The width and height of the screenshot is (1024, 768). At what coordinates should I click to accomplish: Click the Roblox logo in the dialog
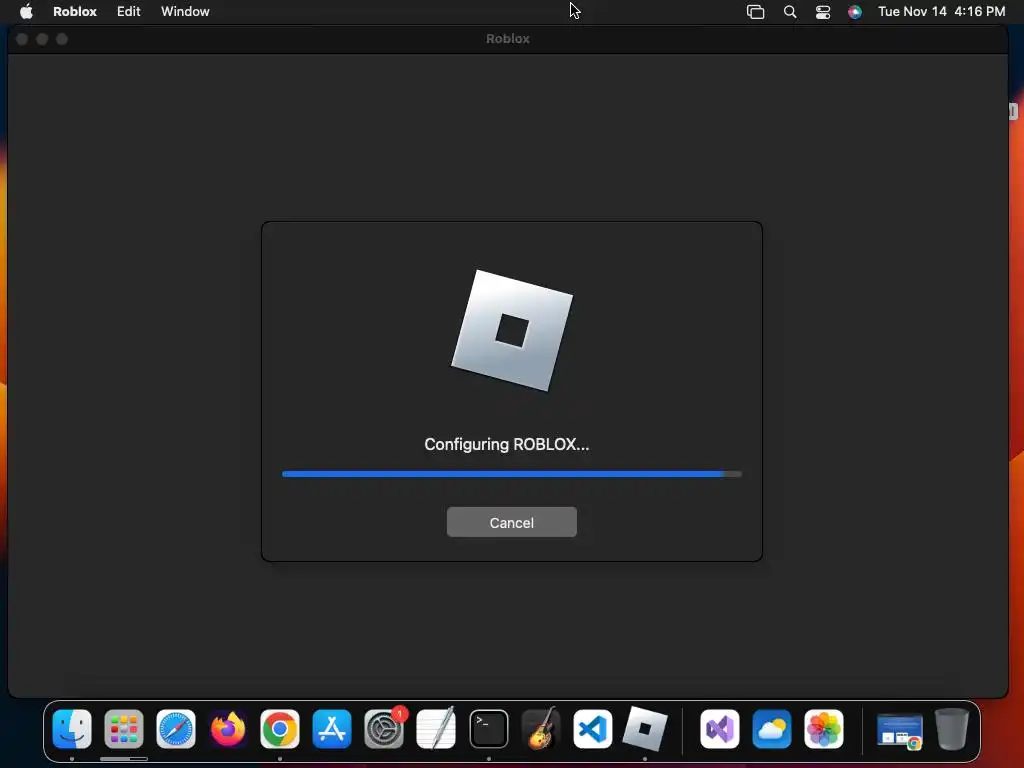512,330
